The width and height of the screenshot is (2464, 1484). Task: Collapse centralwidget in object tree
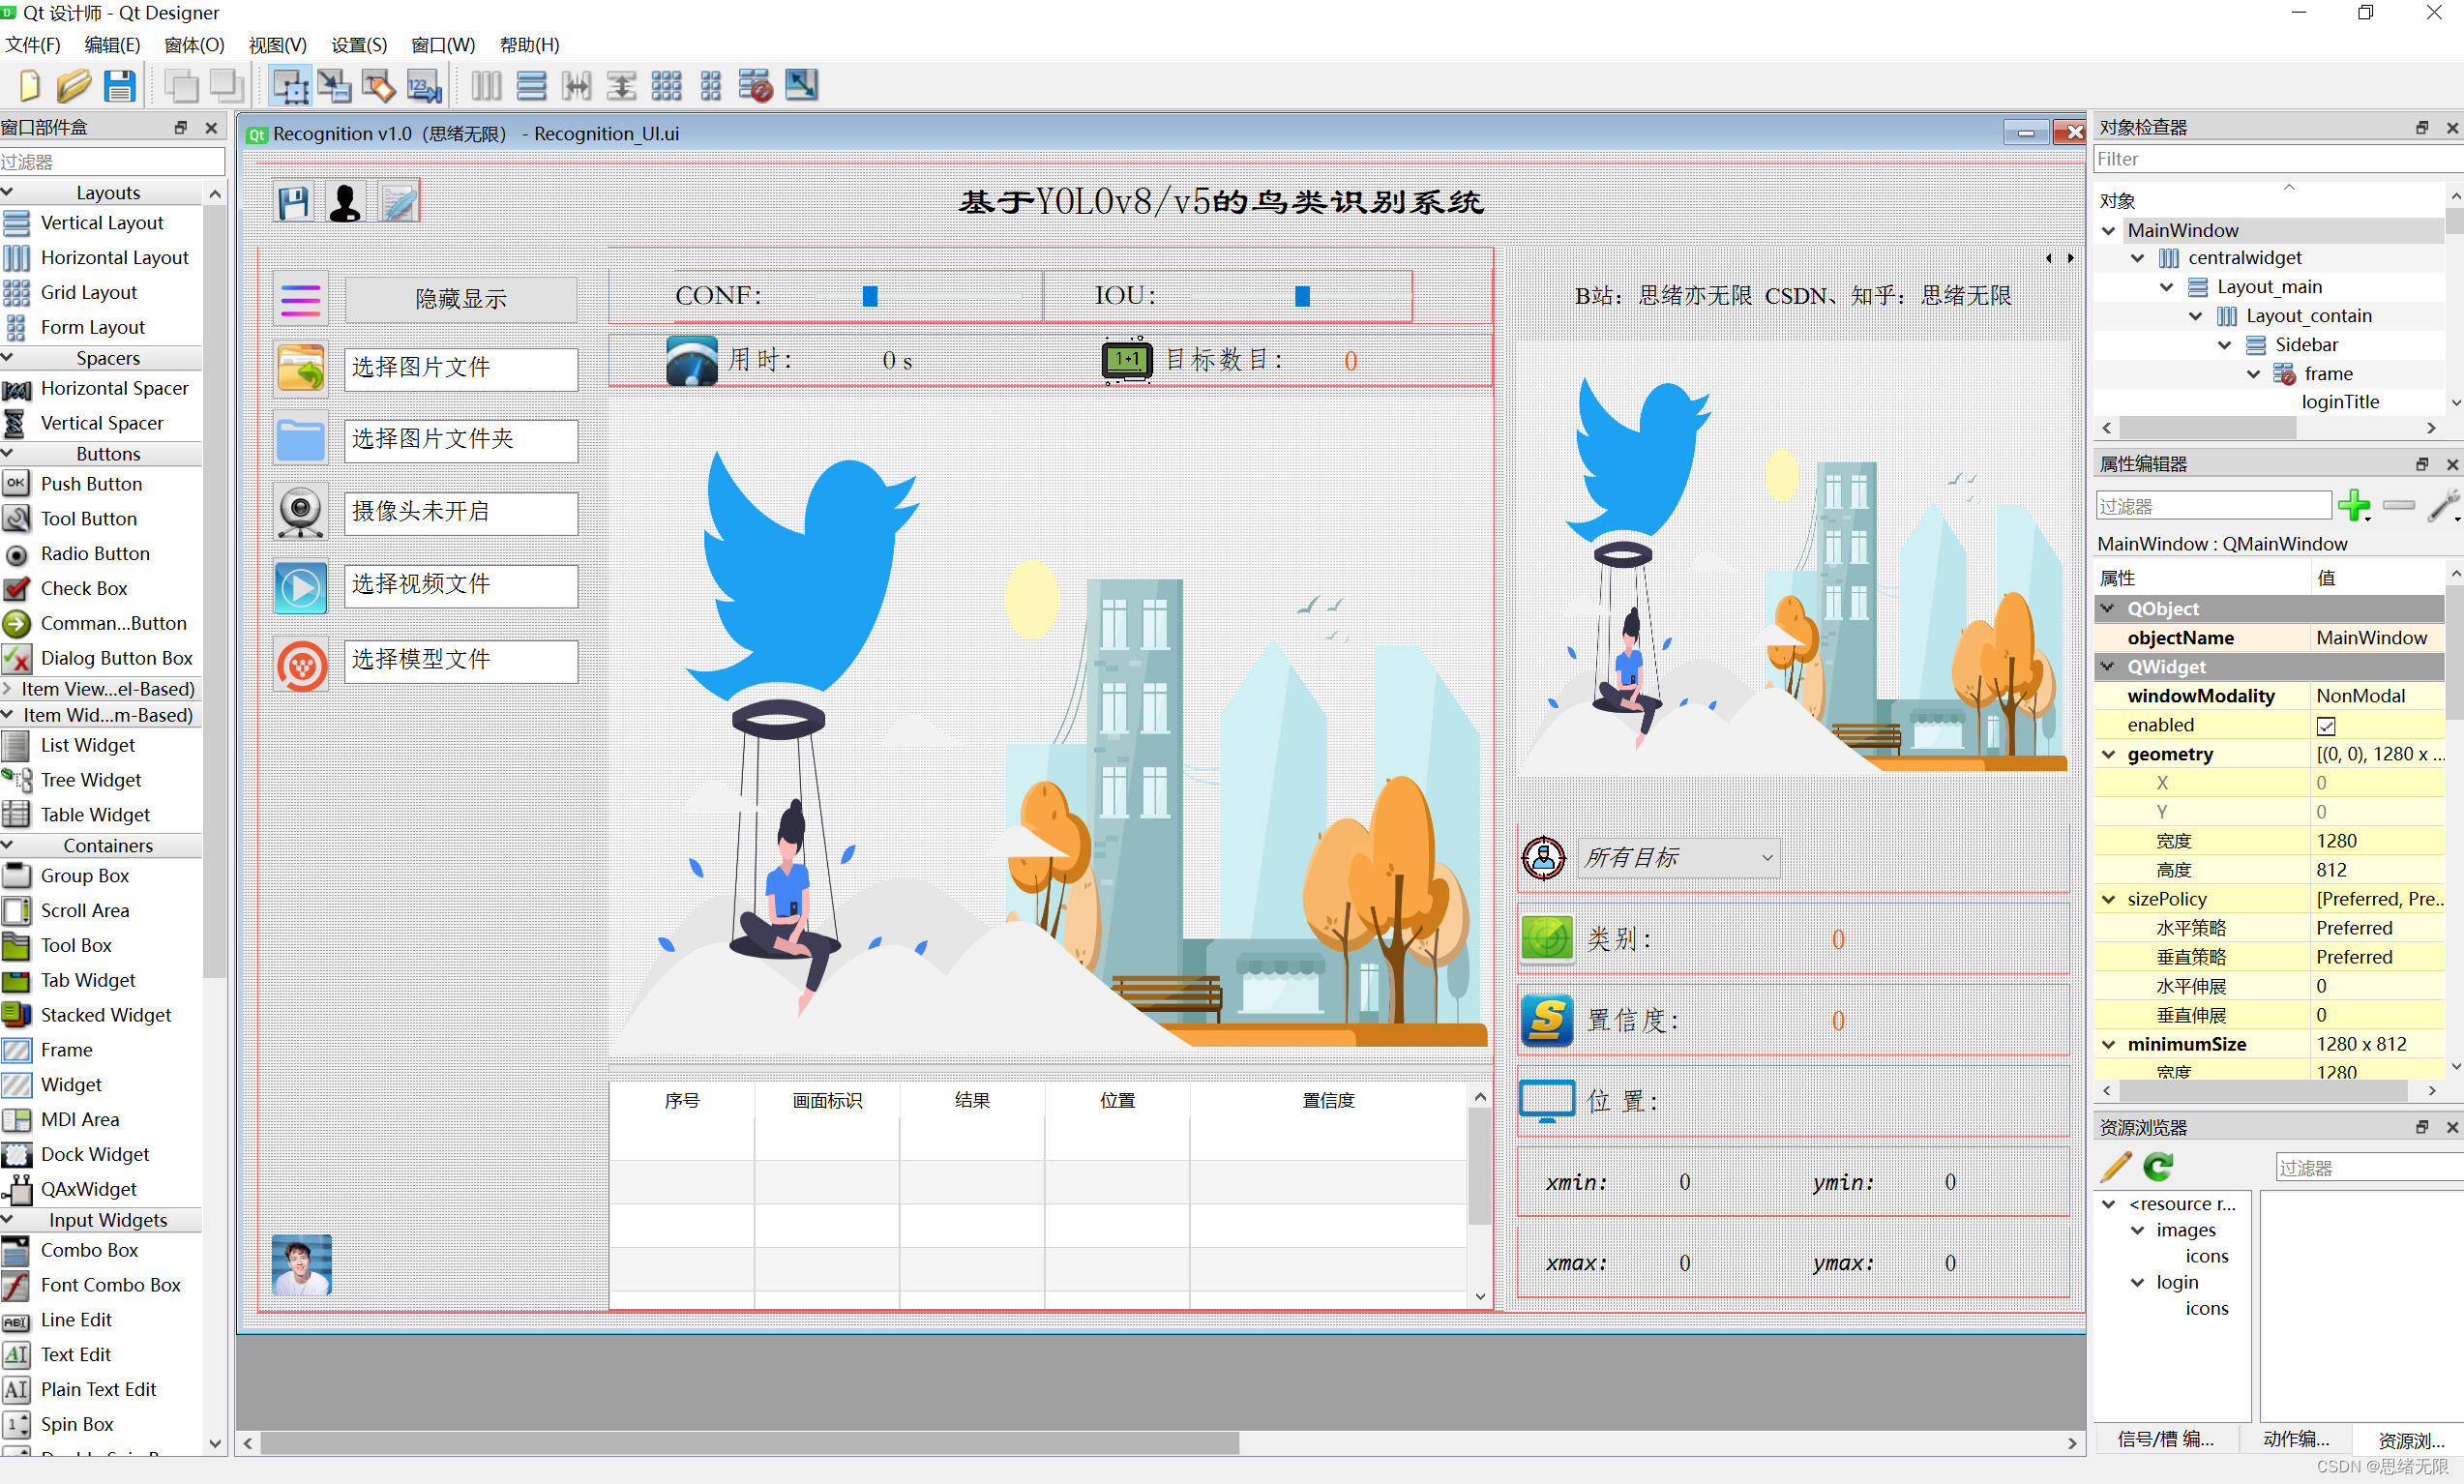2137,258
